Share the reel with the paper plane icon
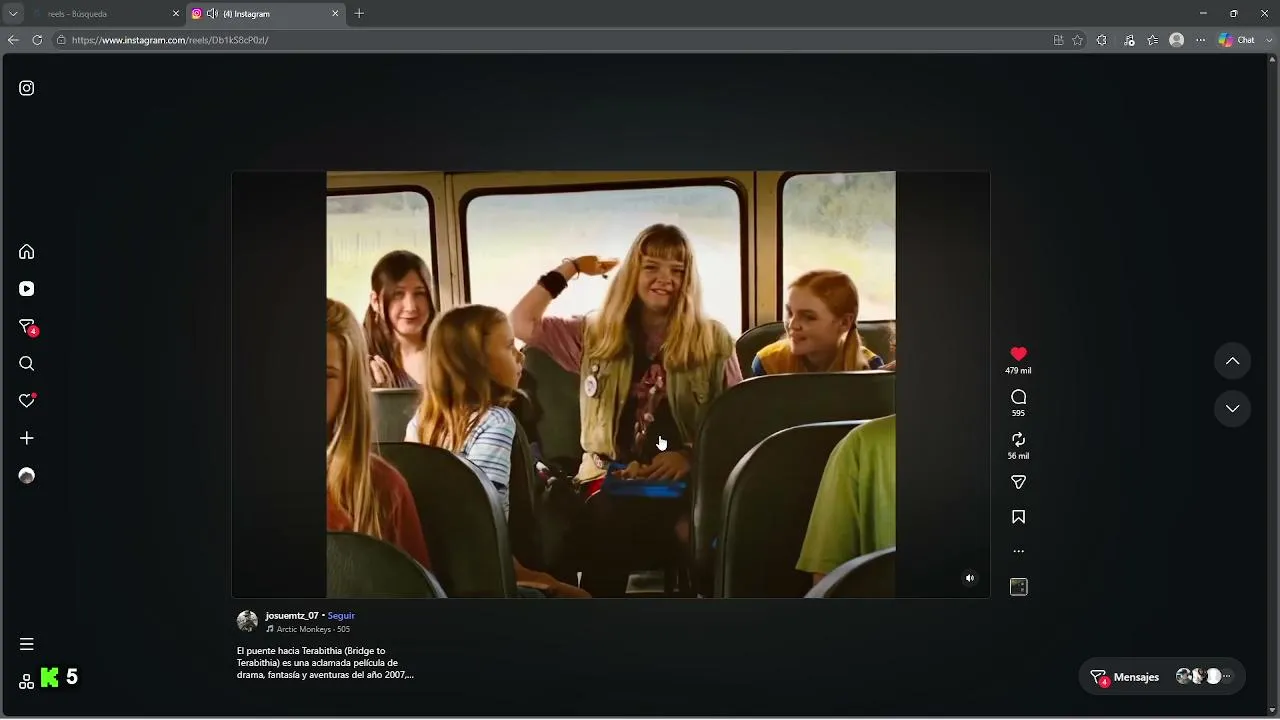The height and width of the screenshot is (720, 1280). [x=1018, y=482]
